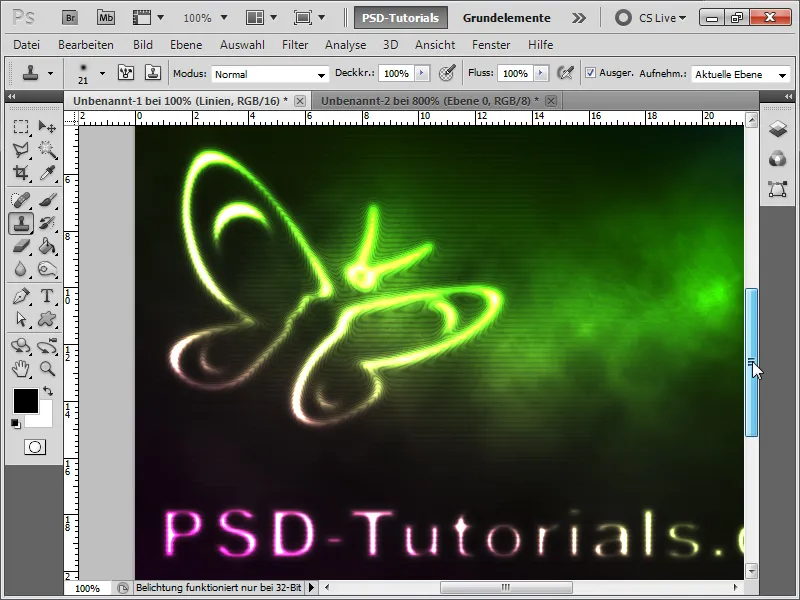800x600 pixels.
Task: Toggle tablet pressure for opacity
Action: (x=447, y=73)
